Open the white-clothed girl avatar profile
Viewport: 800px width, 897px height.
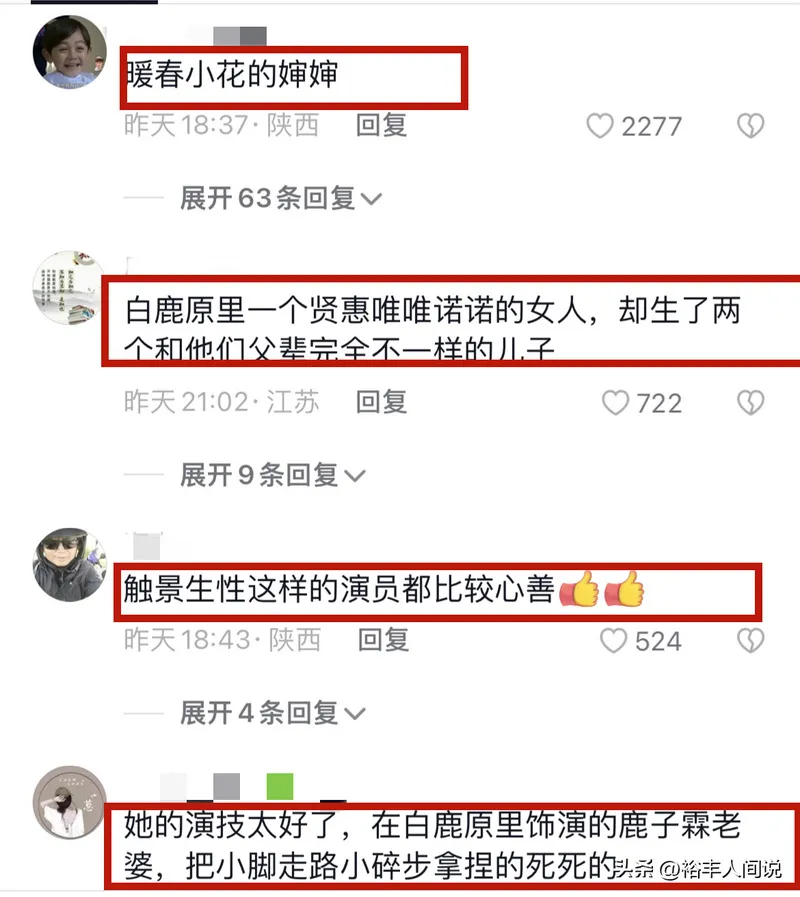coord(69,803)
